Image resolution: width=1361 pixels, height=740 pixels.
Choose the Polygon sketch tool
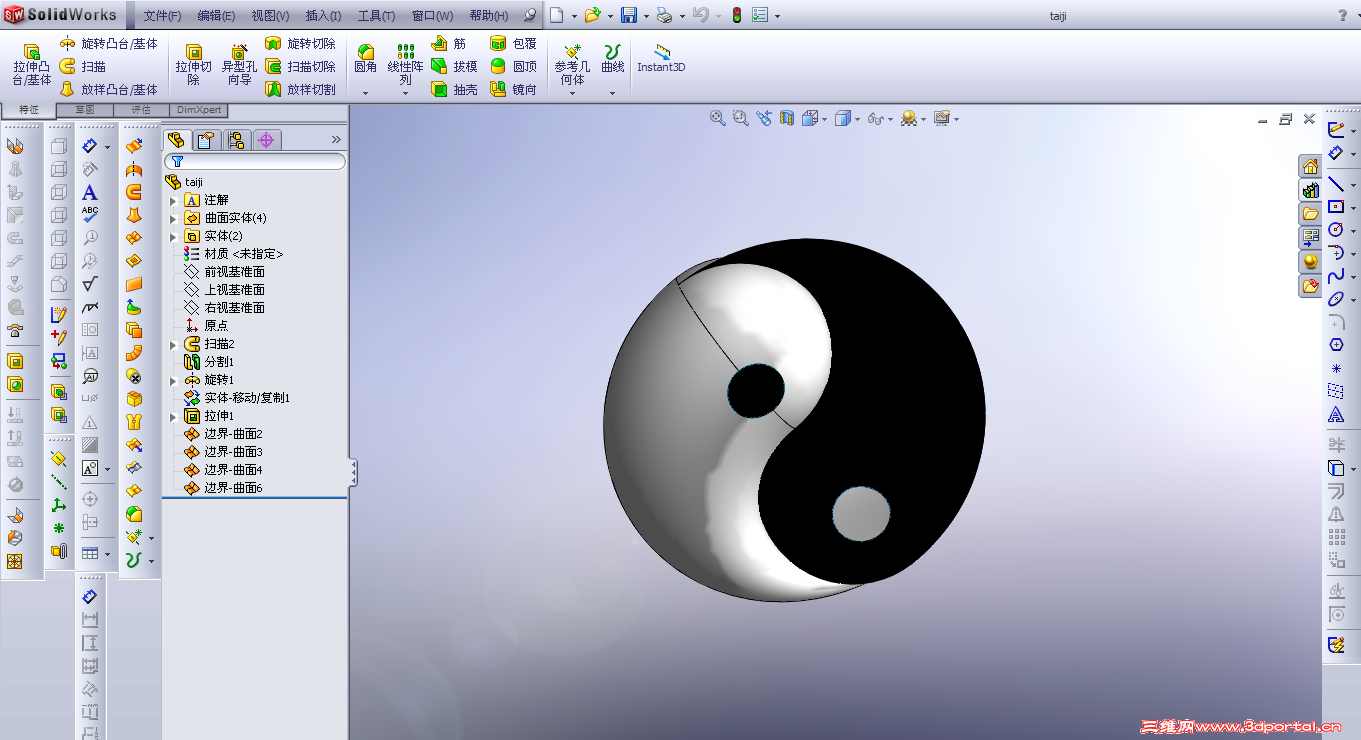1336,345
